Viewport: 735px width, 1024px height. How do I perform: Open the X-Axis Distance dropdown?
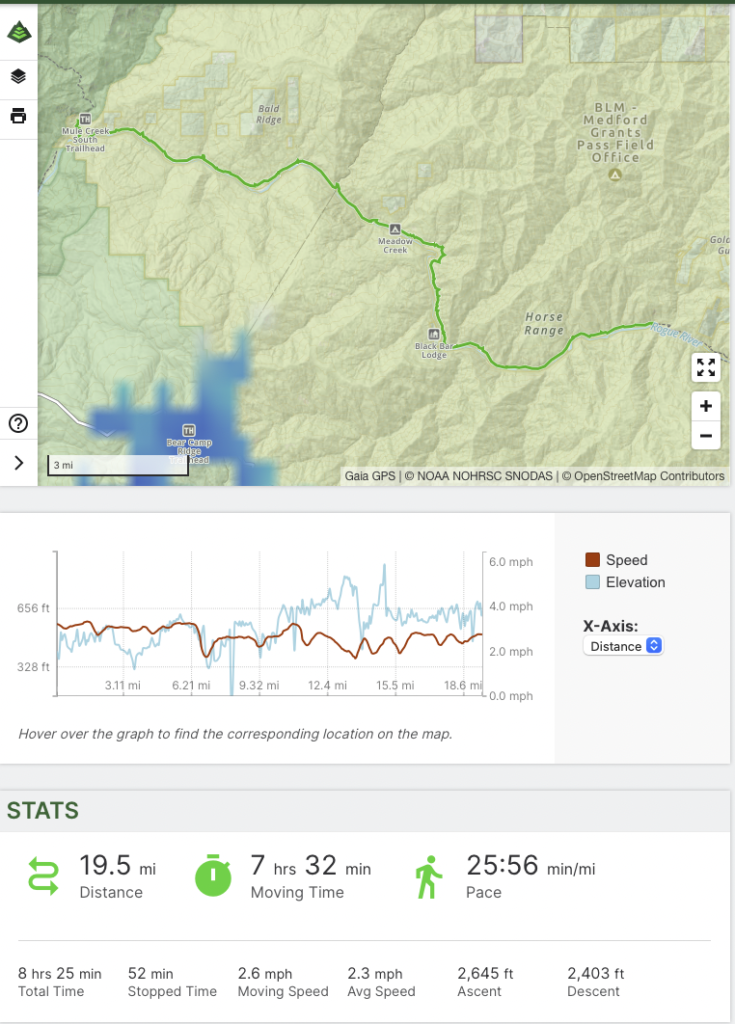tap(623, 646)
